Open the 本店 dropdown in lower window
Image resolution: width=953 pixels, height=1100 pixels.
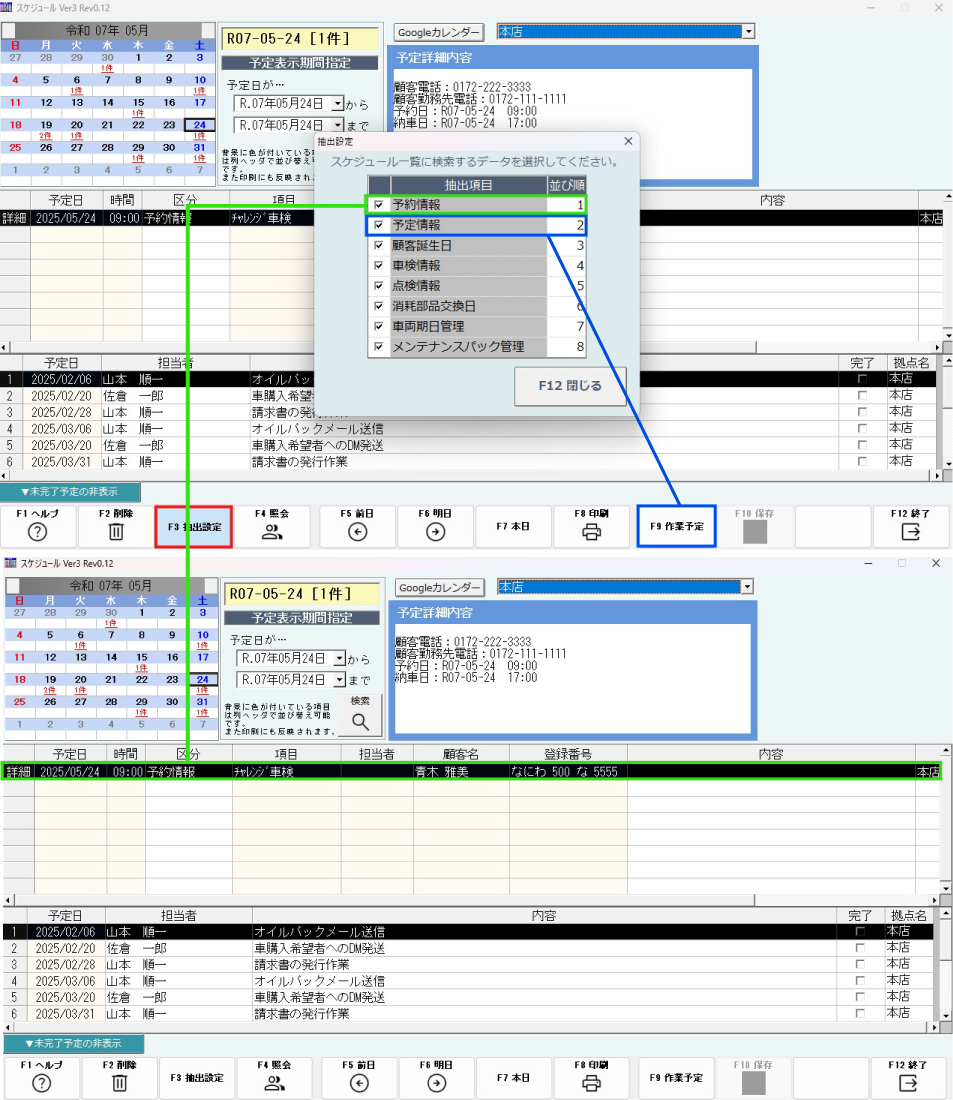click(747, 586)
